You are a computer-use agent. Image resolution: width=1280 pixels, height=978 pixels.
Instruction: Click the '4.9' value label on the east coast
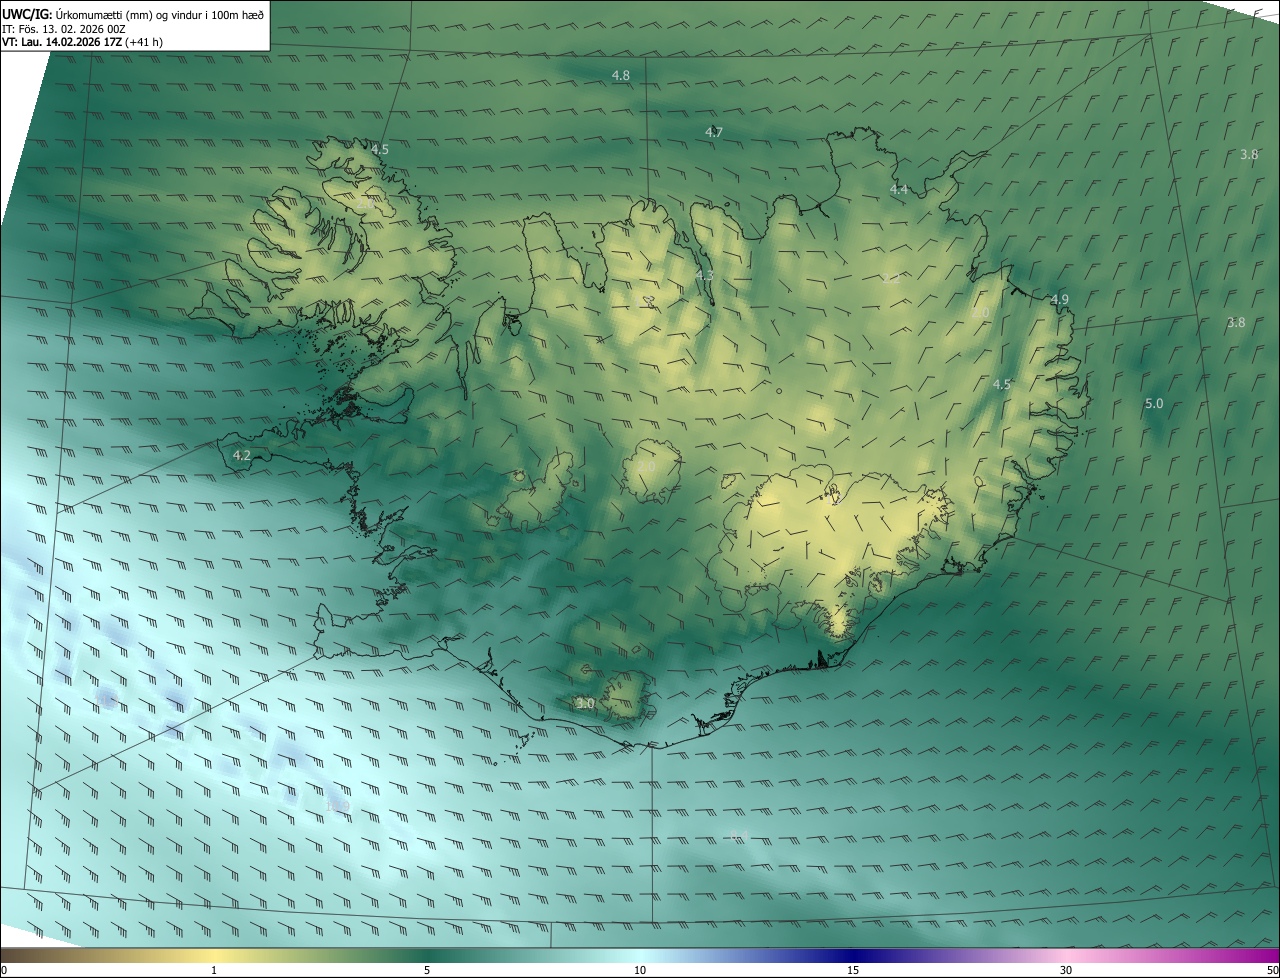(1060, 300)
